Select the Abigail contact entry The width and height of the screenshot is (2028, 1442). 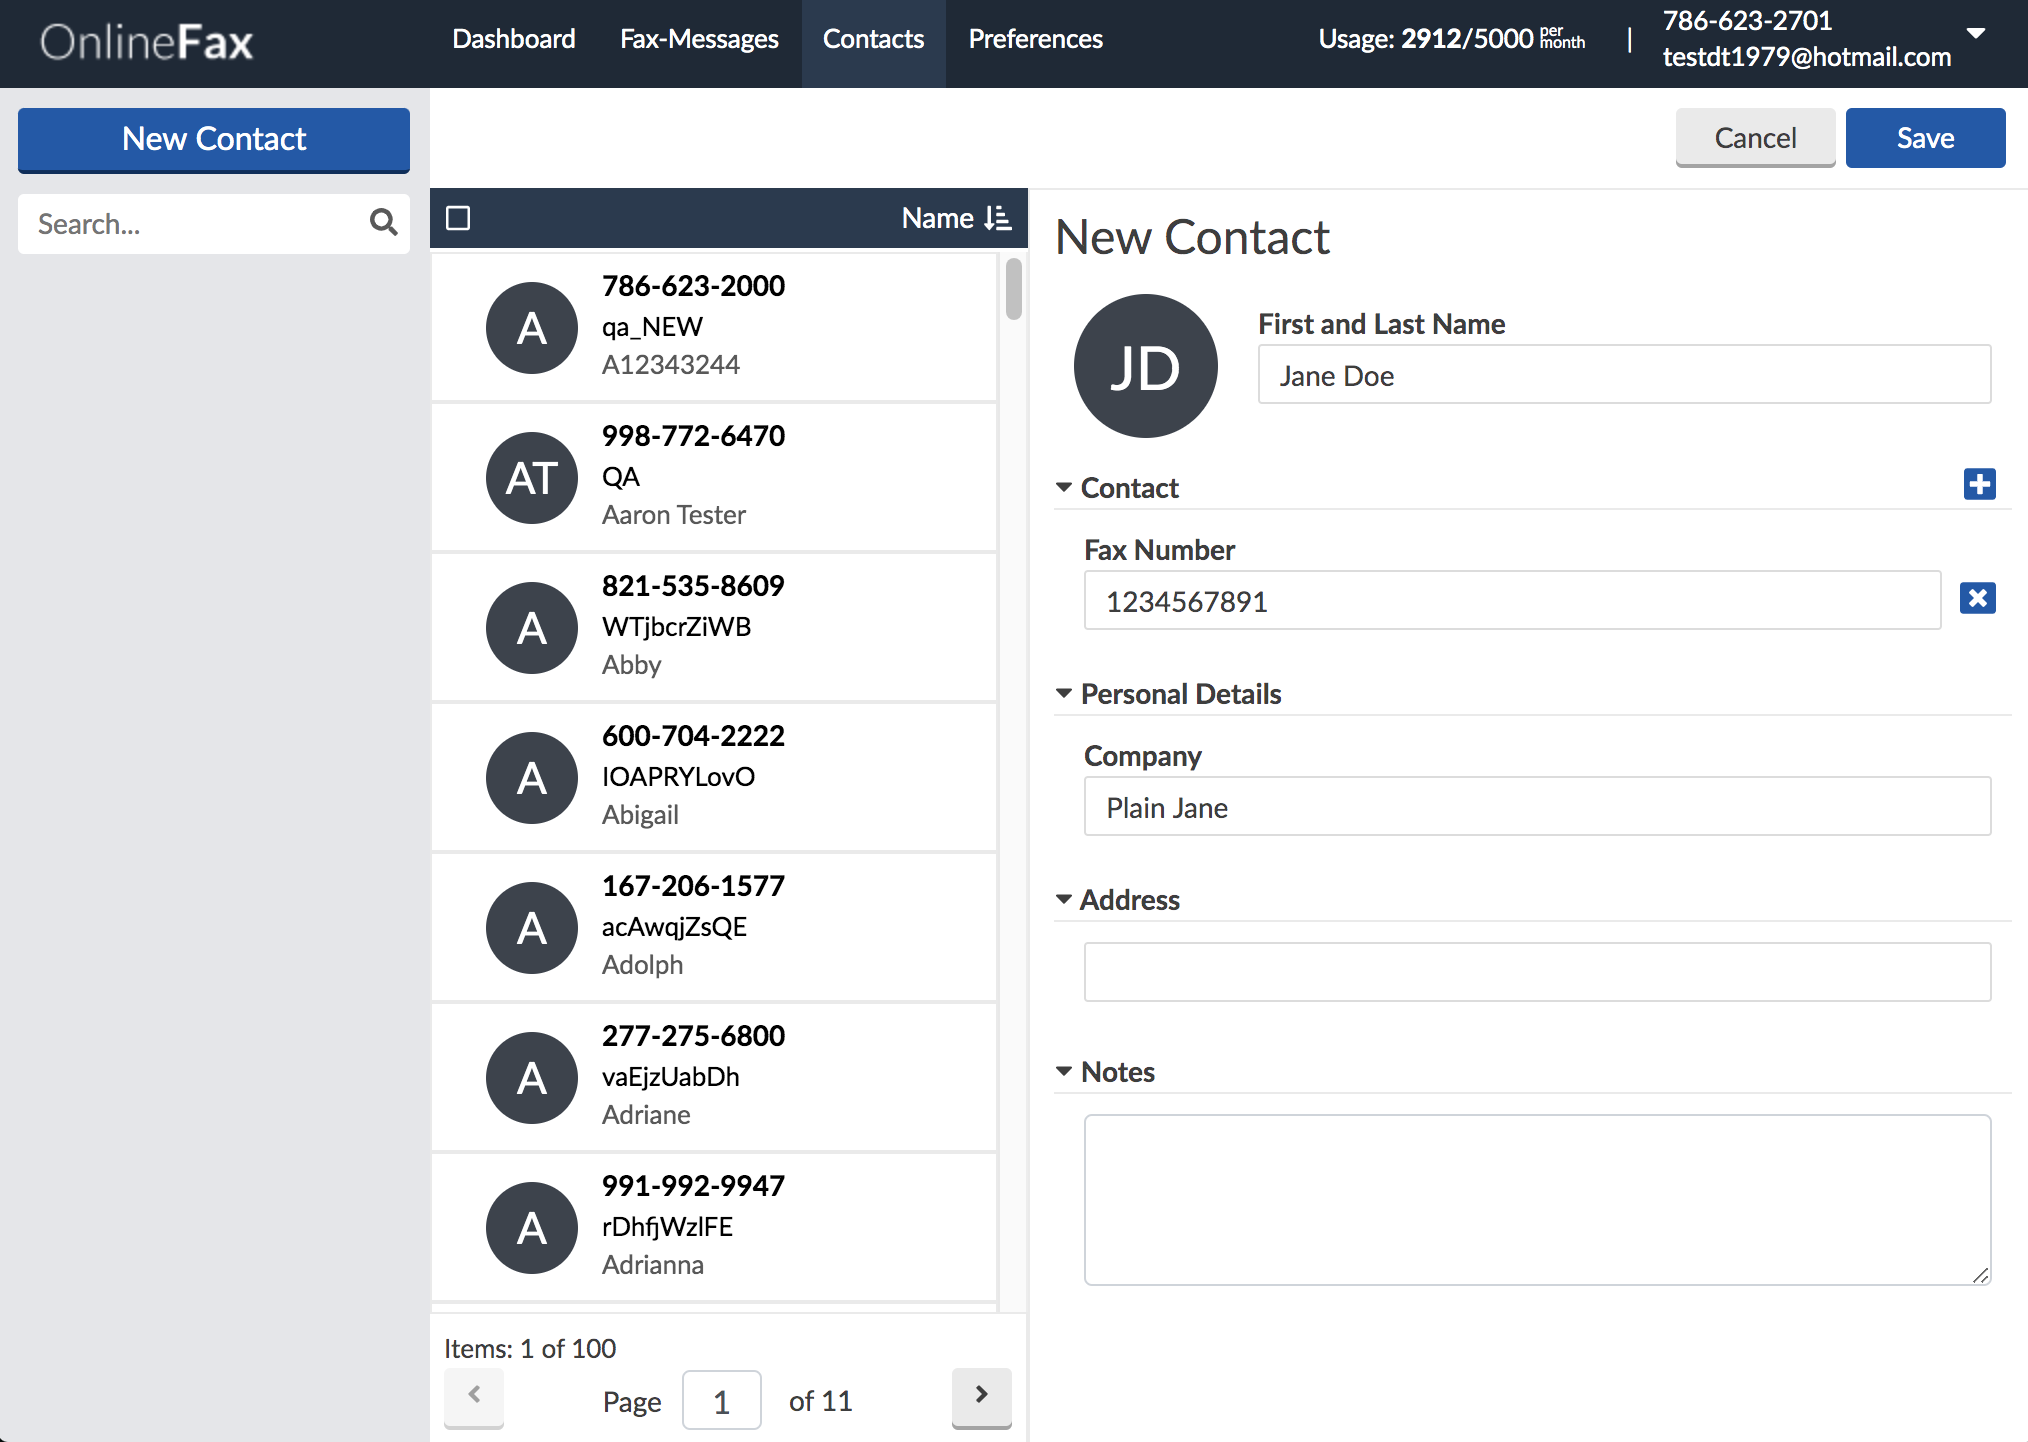tap(714, 777)
